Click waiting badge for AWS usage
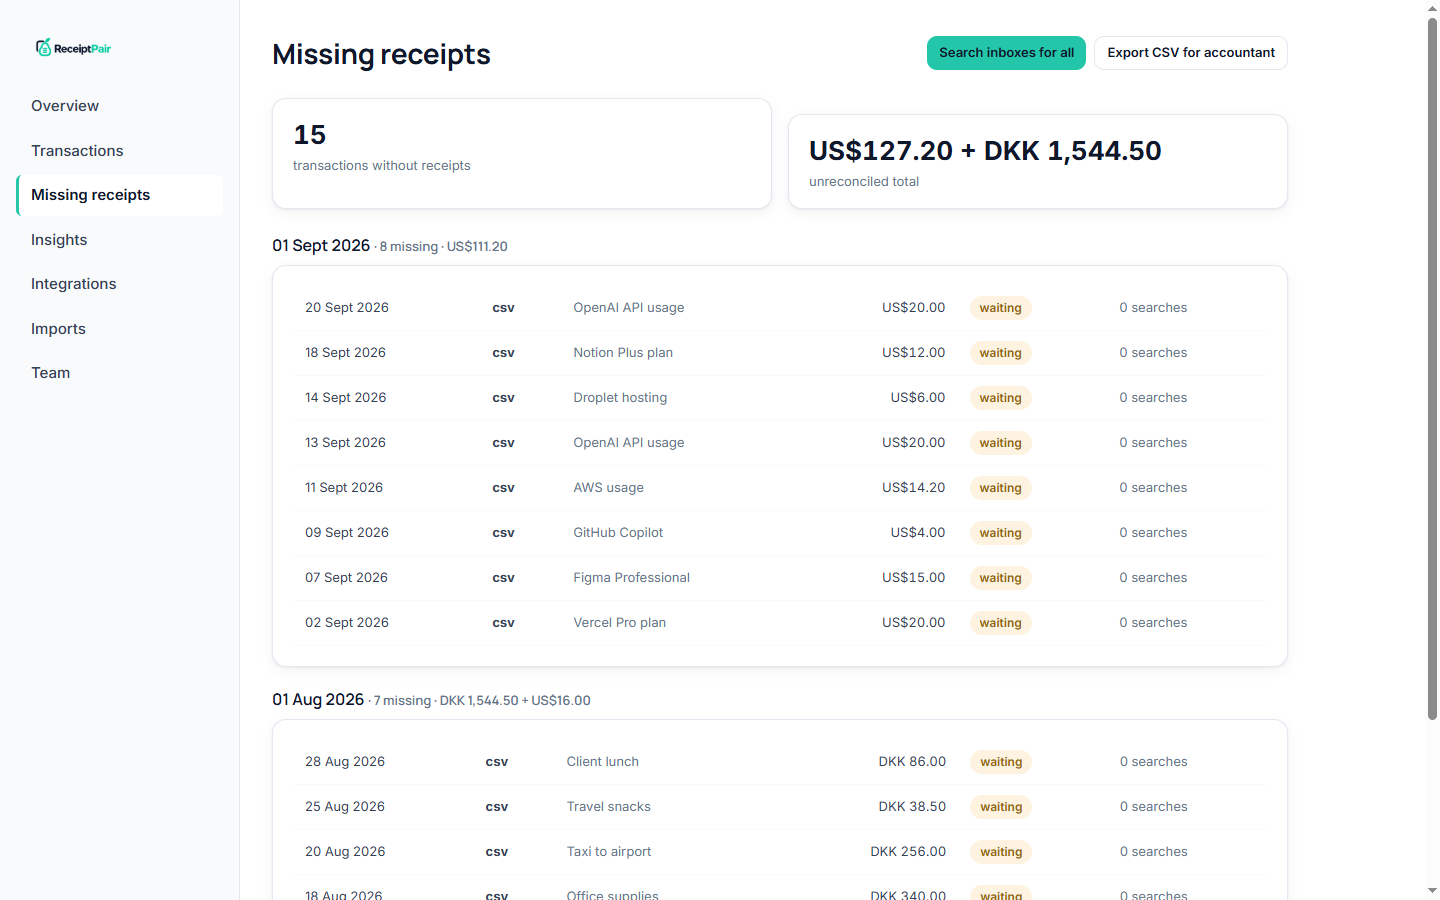 pyautogui.click(x=1000, y=488)
